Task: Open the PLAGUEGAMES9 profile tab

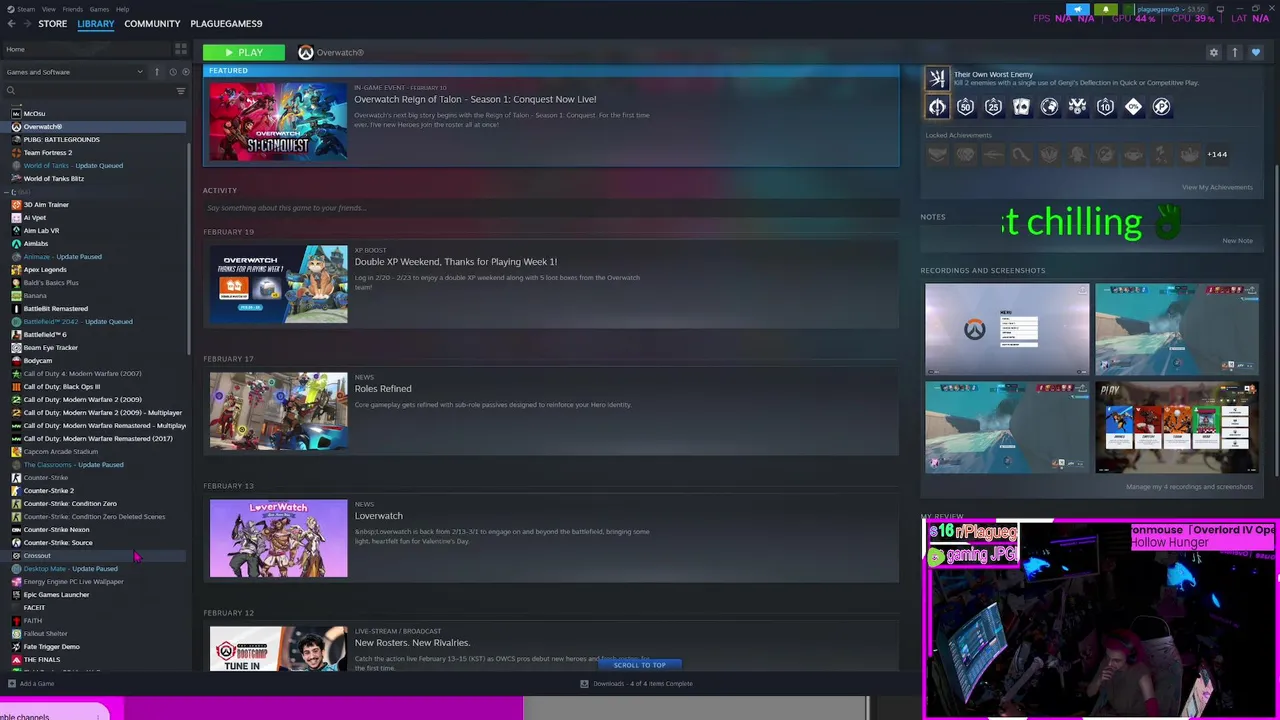Action: (226, 24)
